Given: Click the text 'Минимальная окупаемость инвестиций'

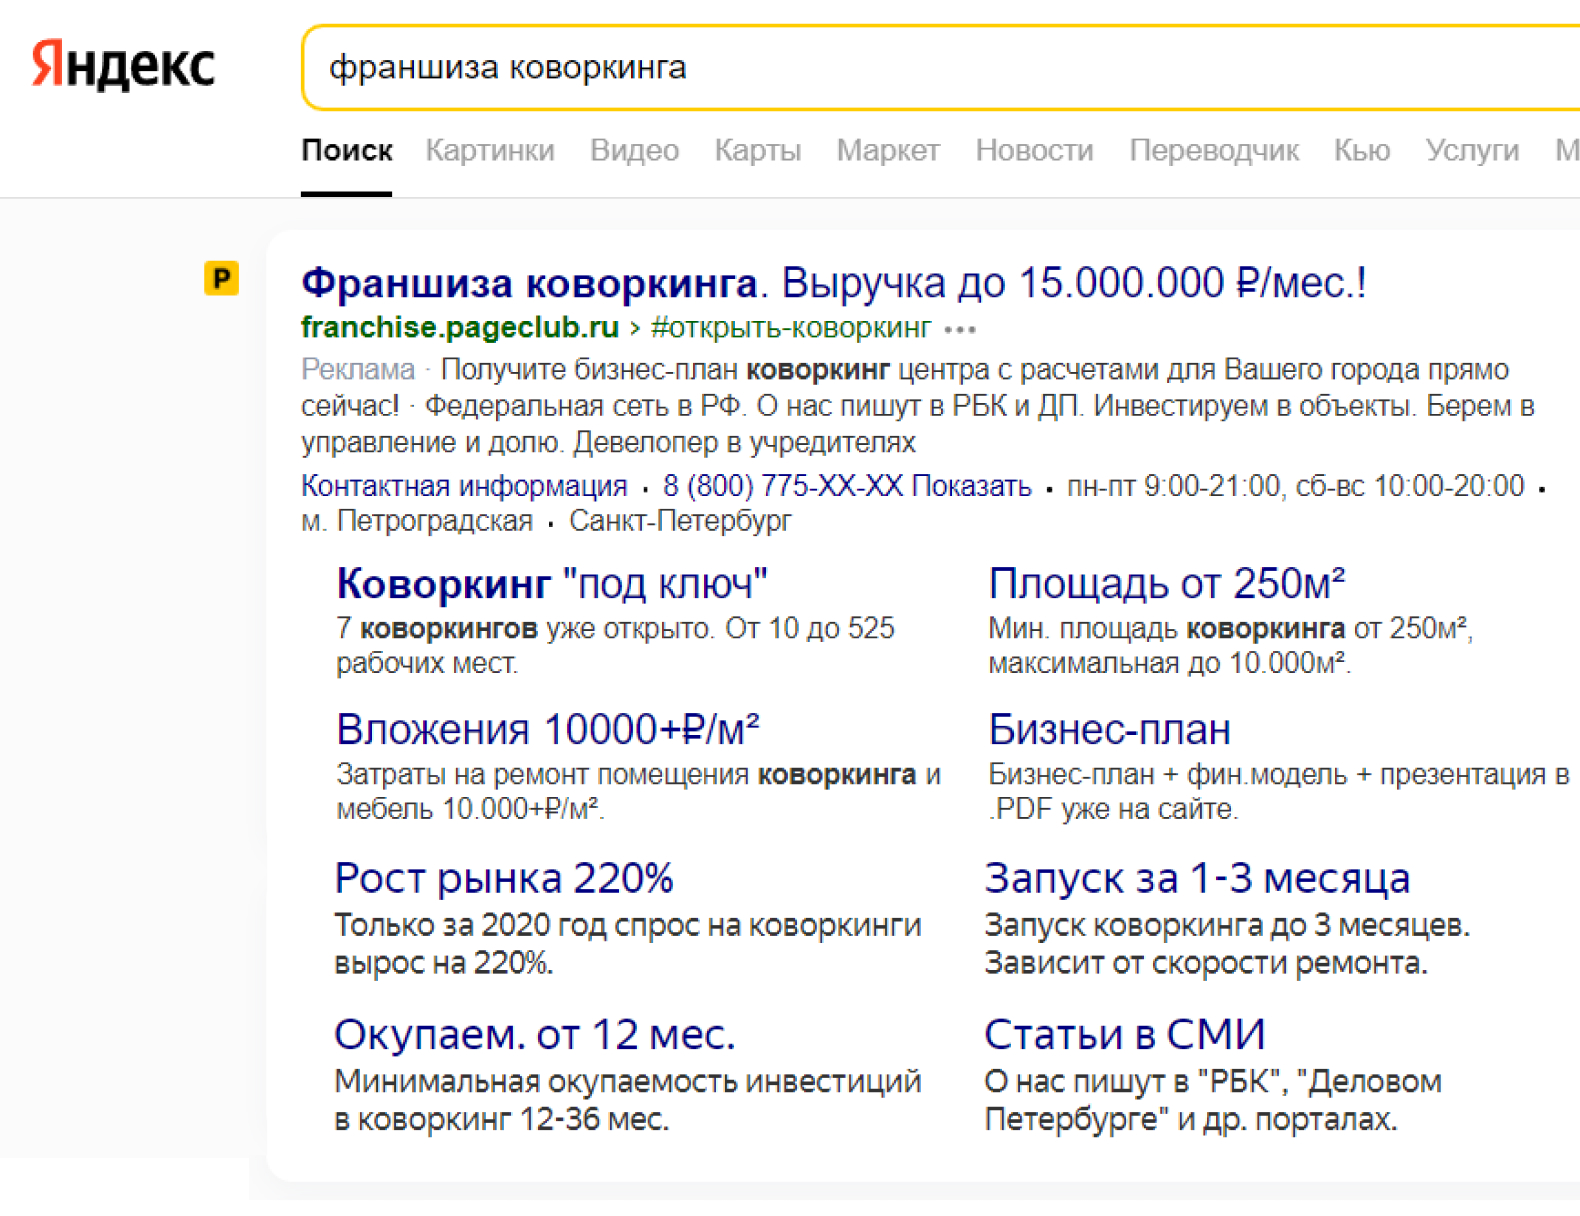Looking at the screenshot, I should coord(627,1081).
